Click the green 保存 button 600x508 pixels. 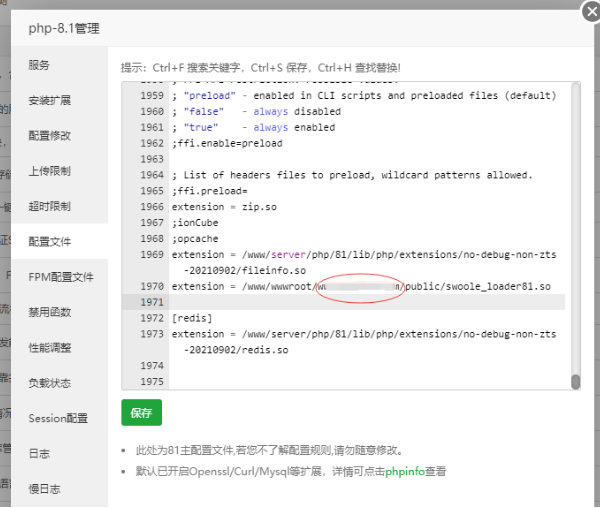point(141,412)
